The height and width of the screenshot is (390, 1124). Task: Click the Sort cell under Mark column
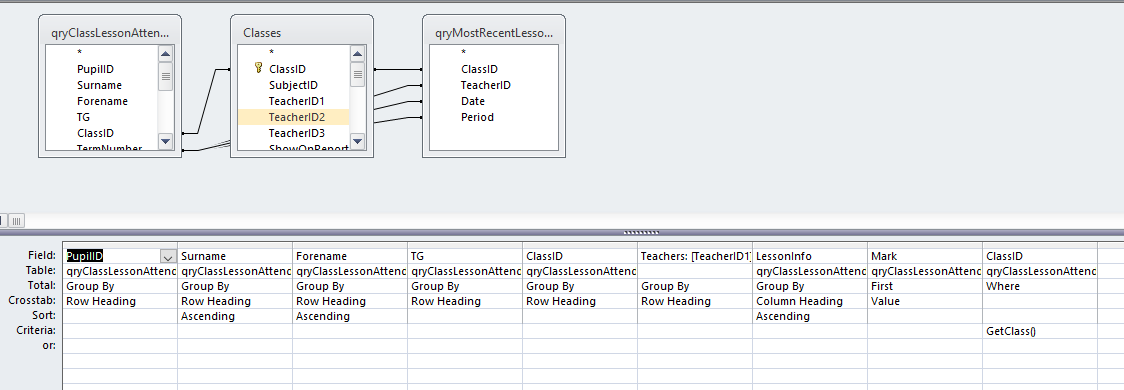[x=925, y=316]
